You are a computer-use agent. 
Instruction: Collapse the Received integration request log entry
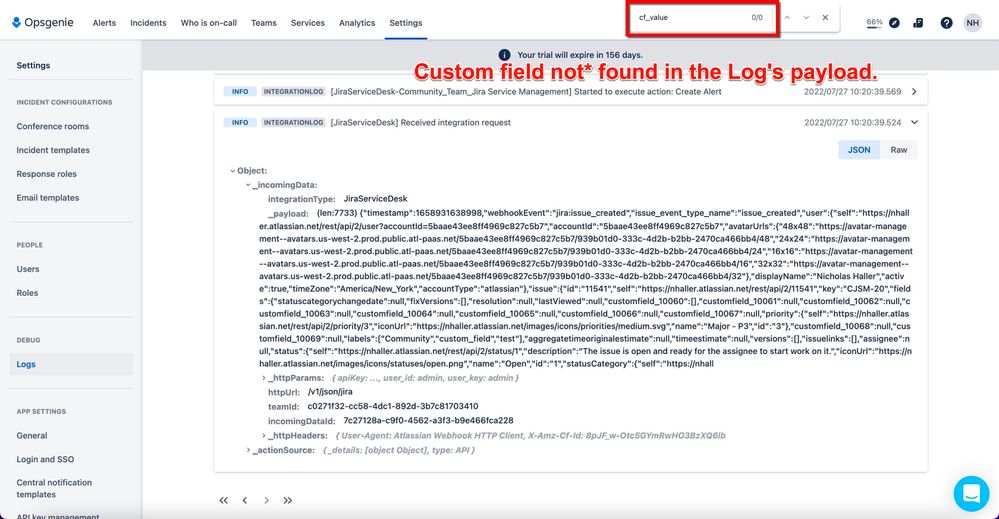pos(914,122)
